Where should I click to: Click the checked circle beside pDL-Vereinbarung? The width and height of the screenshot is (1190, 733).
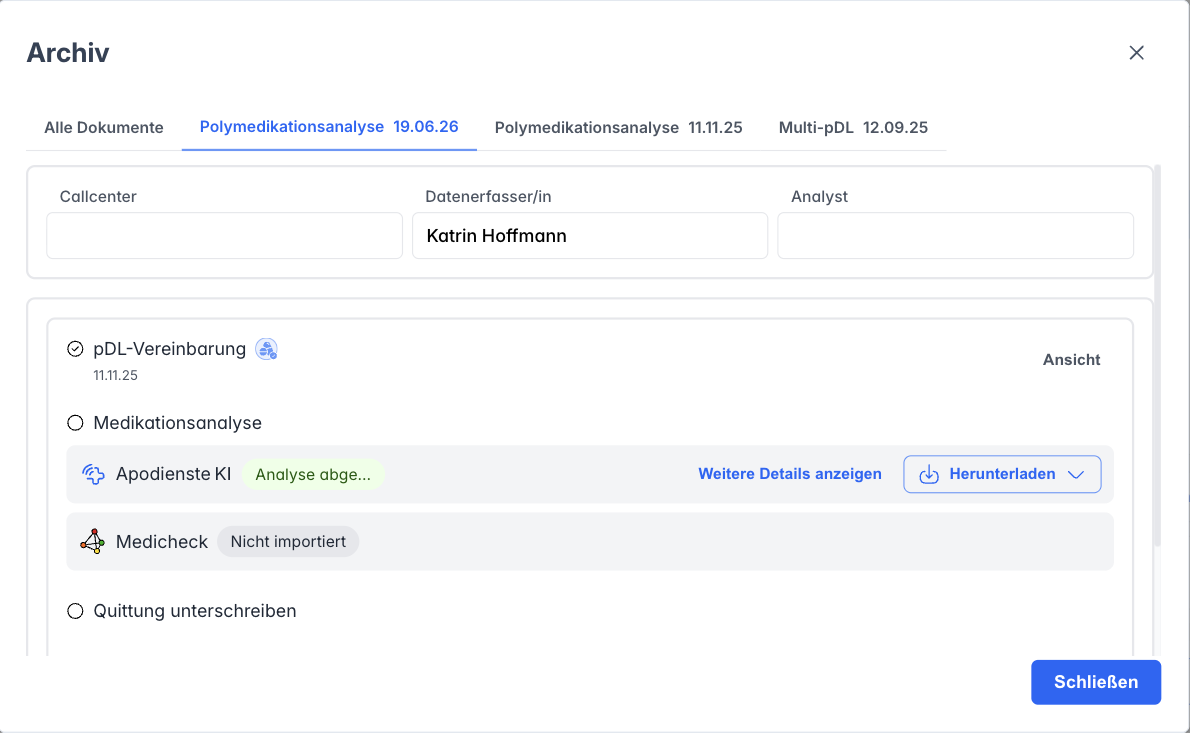tap(75, 349)
